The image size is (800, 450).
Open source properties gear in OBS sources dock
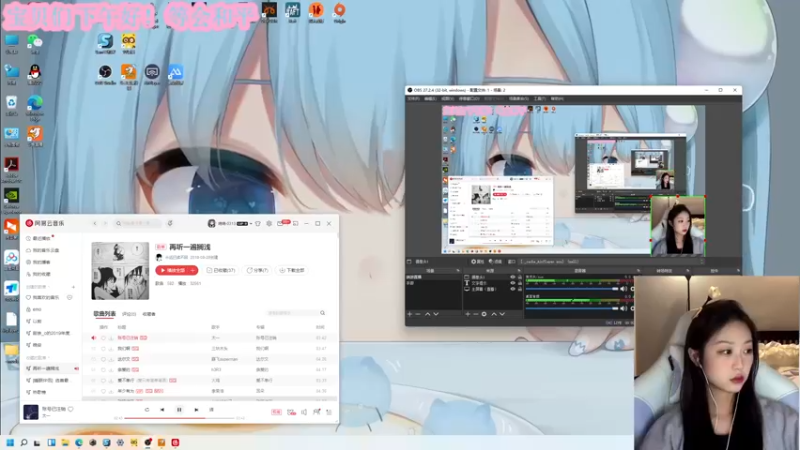coord(484,314)
